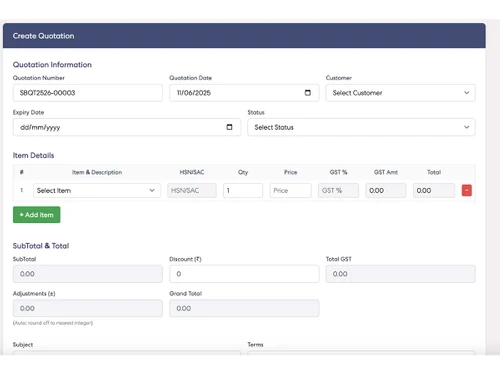Focus the Quotation Number field

point(88,93)
